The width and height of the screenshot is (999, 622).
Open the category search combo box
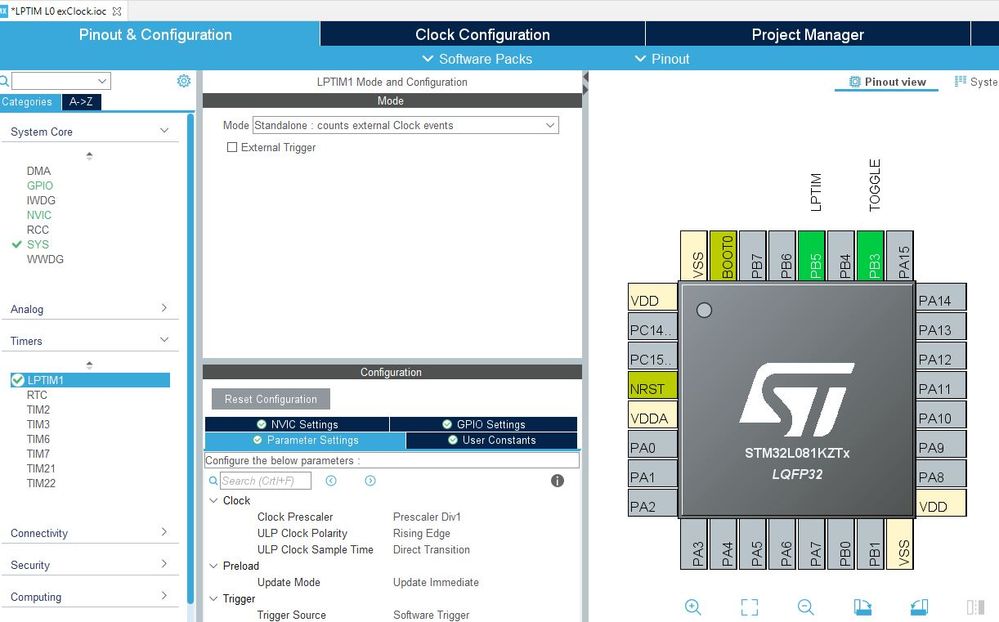[61, 81]
